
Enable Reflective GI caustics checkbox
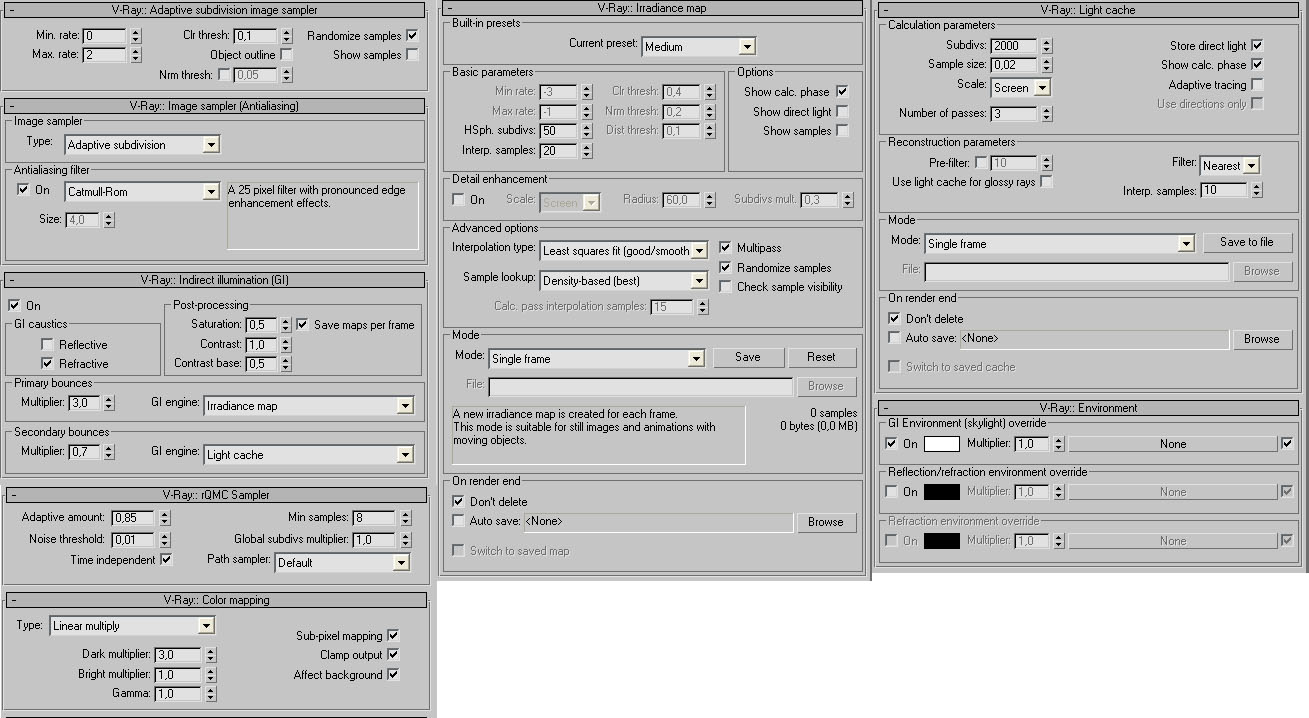47,345
